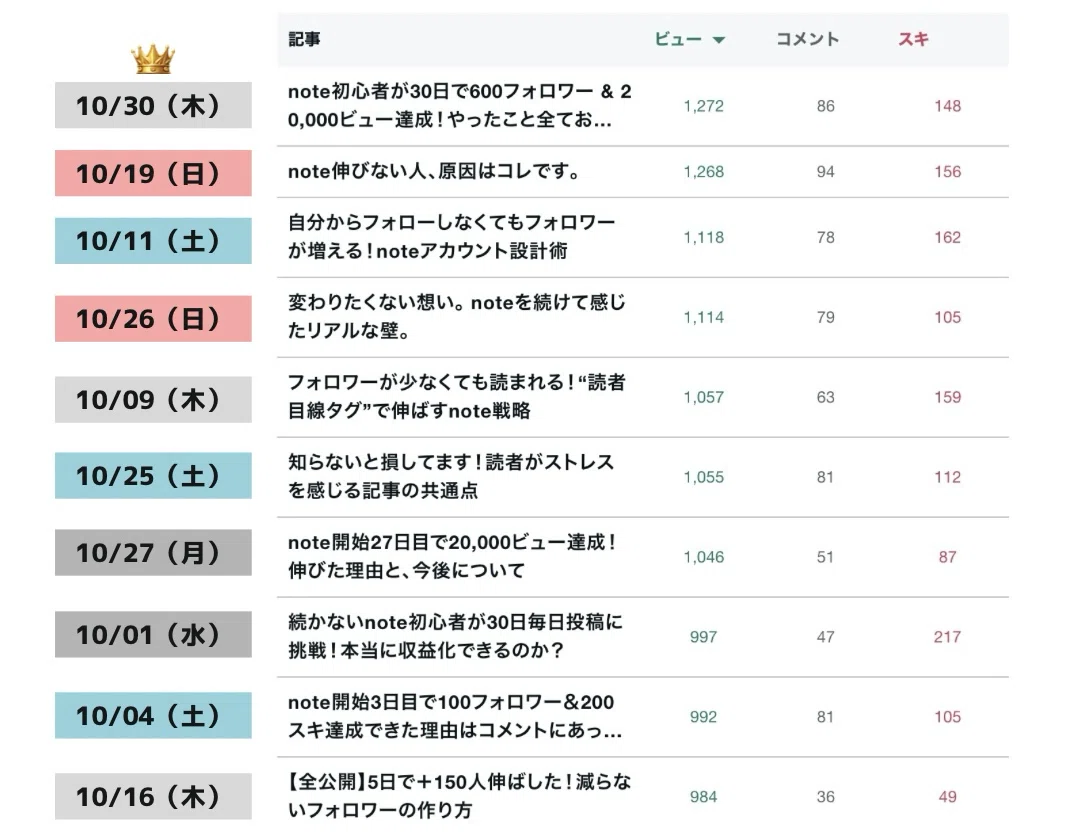
Task: Open article note開始3日目で100フォロワー
Action: pyautogui.click(x=455, y=716)
